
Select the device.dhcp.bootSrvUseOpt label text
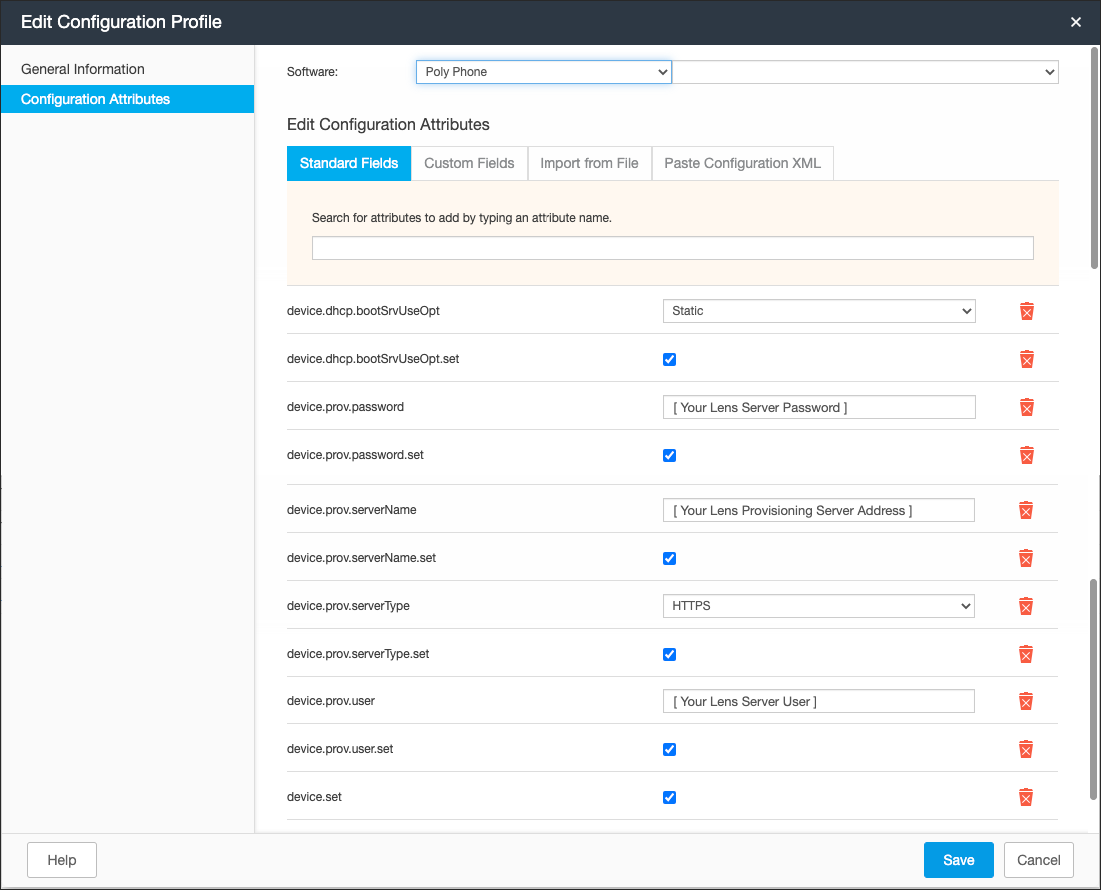[363, 310]
